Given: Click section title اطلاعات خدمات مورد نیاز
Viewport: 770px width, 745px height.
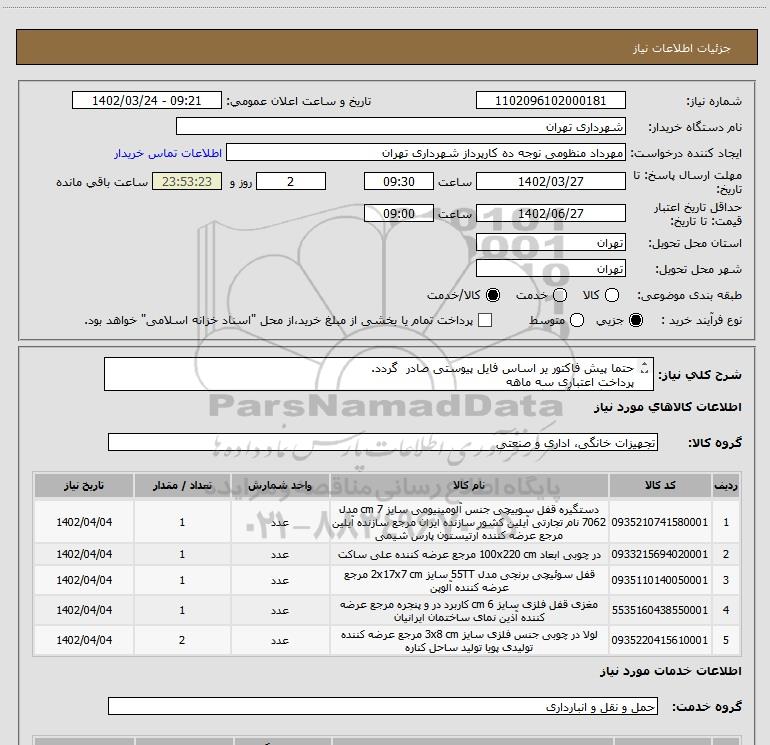Looking at the screenshot, I should (671, 671).
